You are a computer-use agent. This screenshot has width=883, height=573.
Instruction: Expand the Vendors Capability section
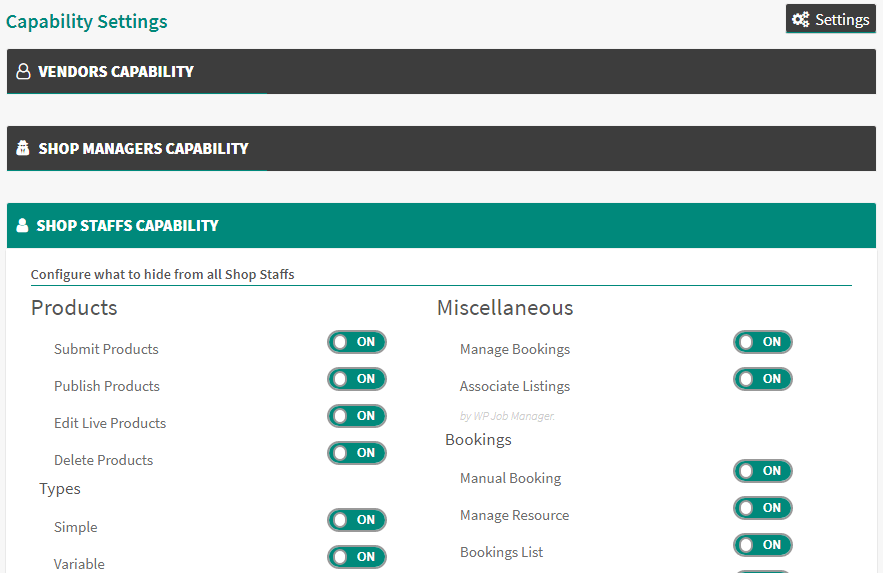(441, 71)
